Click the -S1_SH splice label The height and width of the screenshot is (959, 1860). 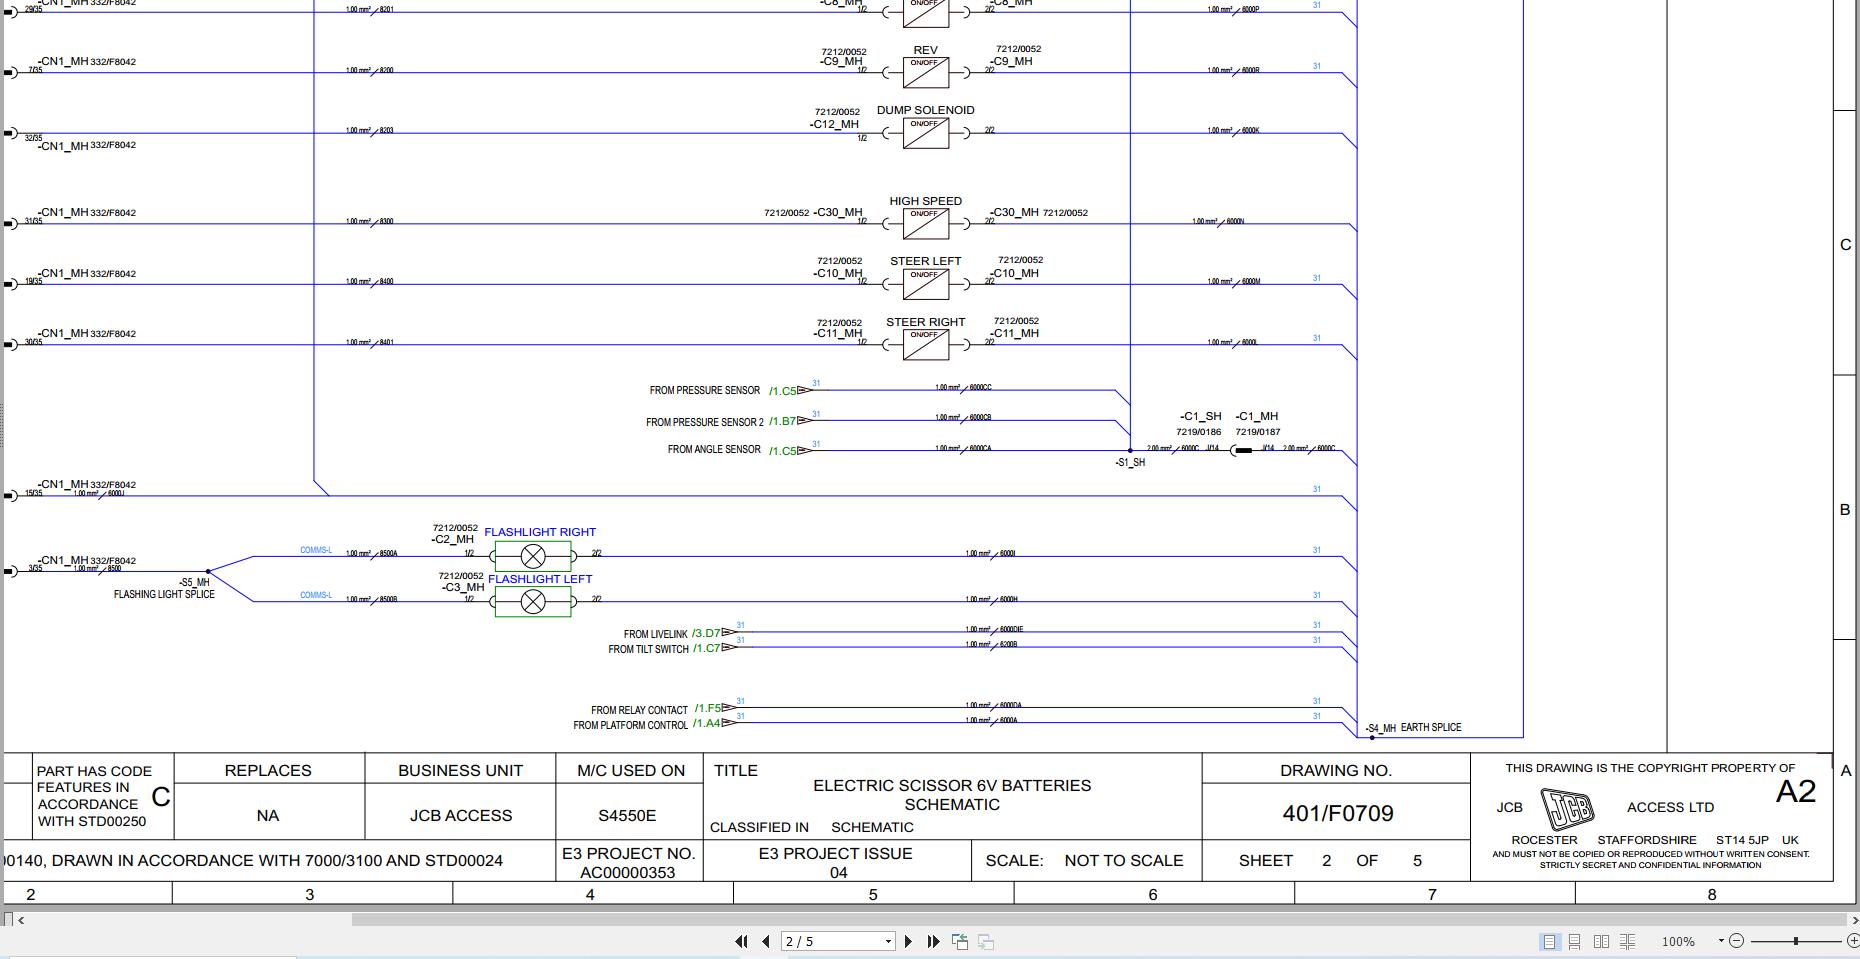tap(1130, 463)
